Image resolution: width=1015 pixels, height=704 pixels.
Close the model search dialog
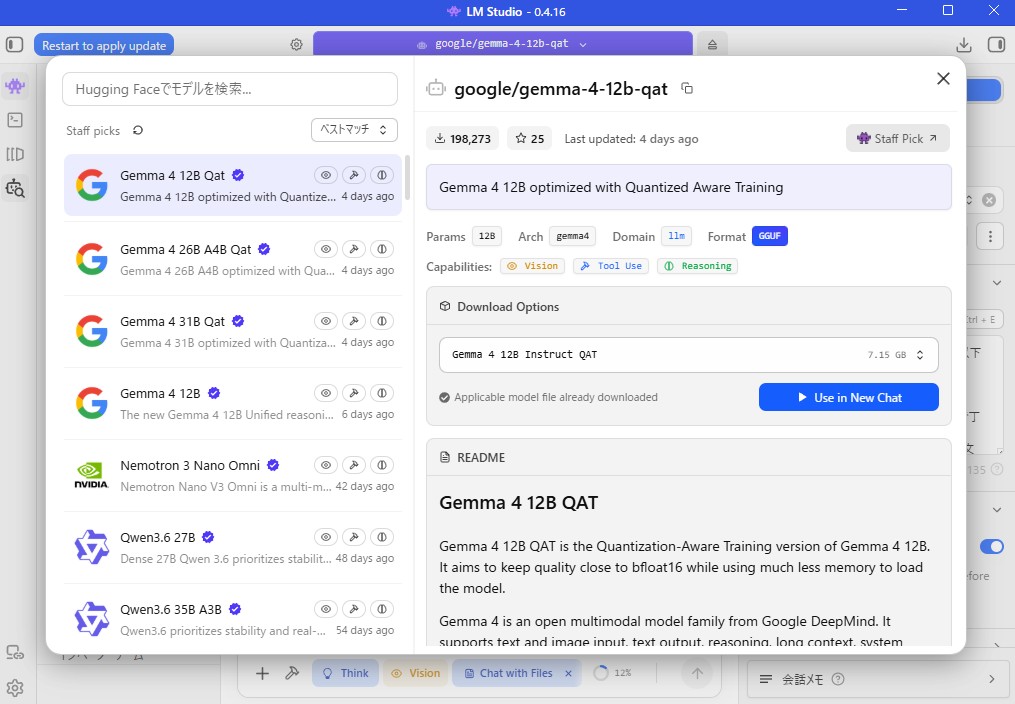943,78
